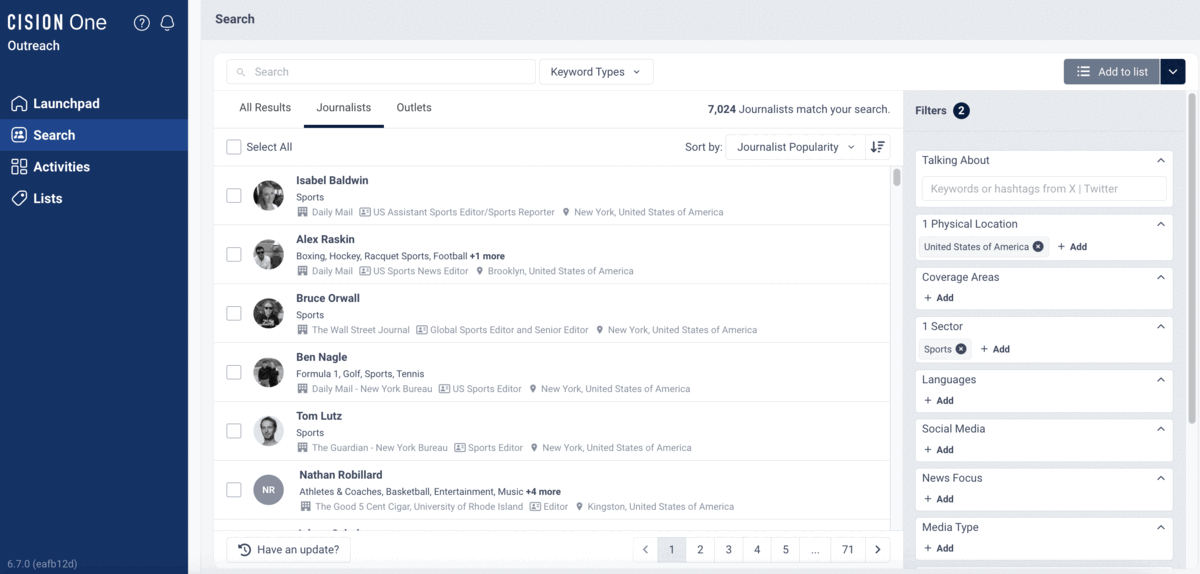Go to previous page arrow in pagination
1200x574 pixels.
point(645,549)
